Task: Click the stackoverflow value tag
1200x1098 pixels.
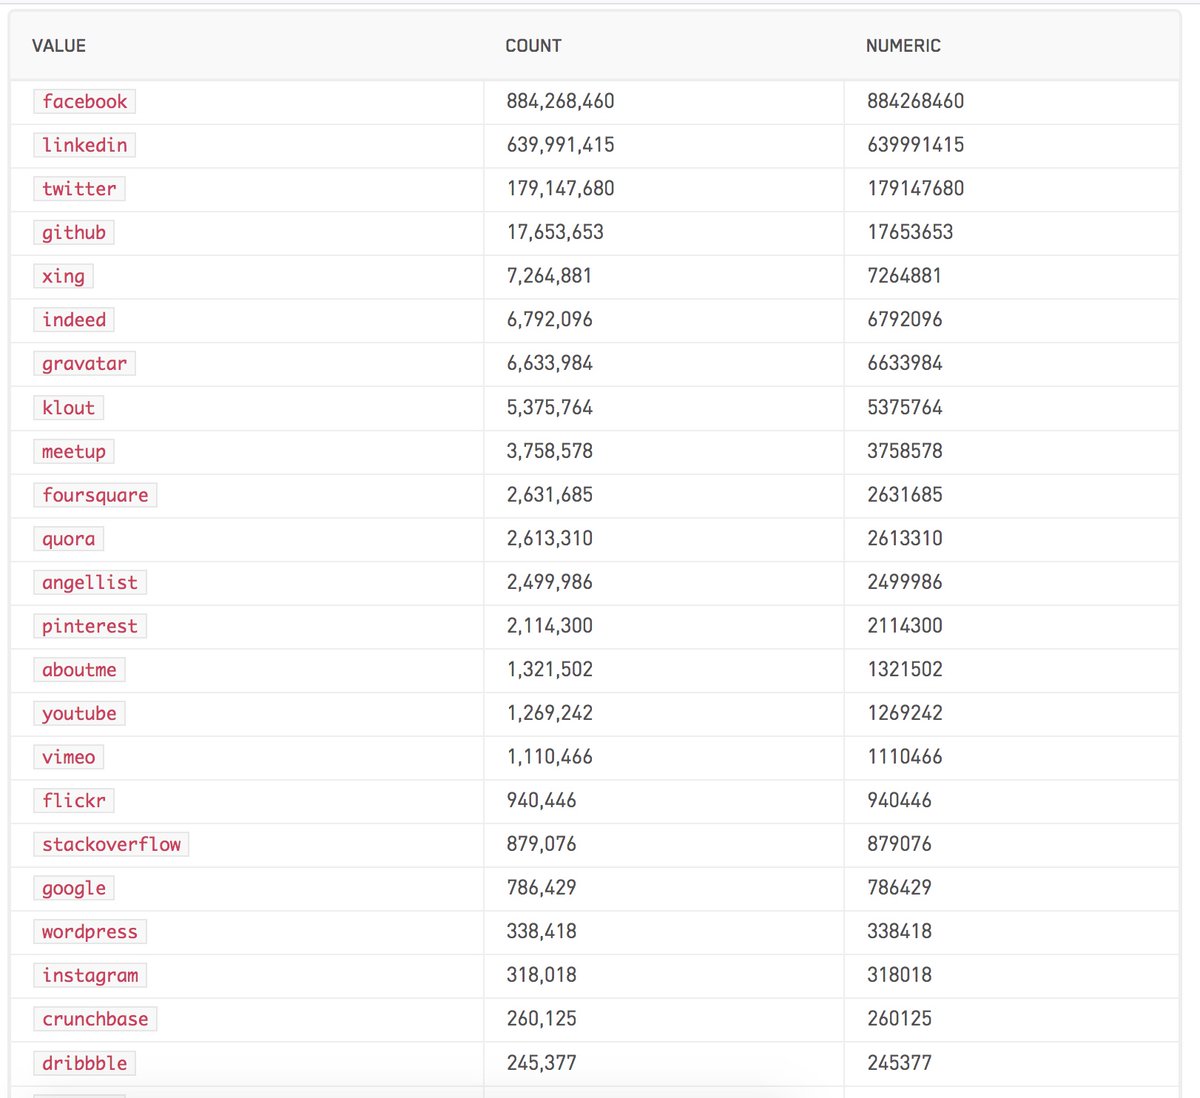Action: coord(111,845)
